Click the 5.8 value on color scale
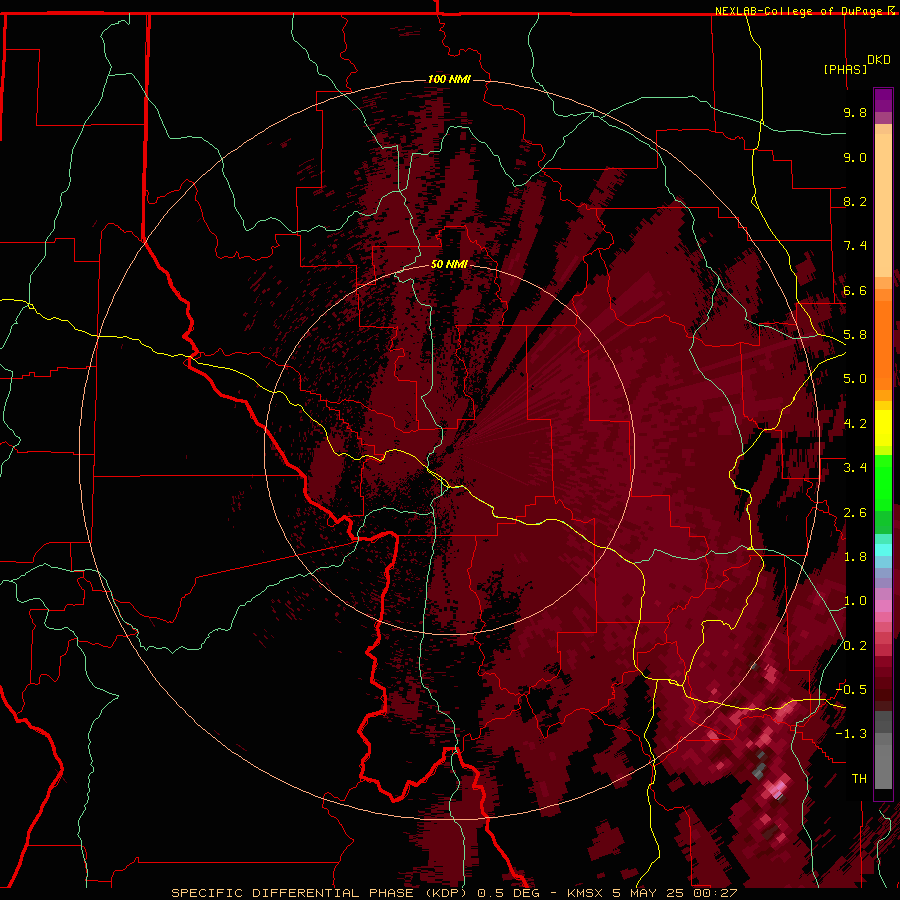Image resolution: width=900 pixels, height=900 pixels. point(855,335)
